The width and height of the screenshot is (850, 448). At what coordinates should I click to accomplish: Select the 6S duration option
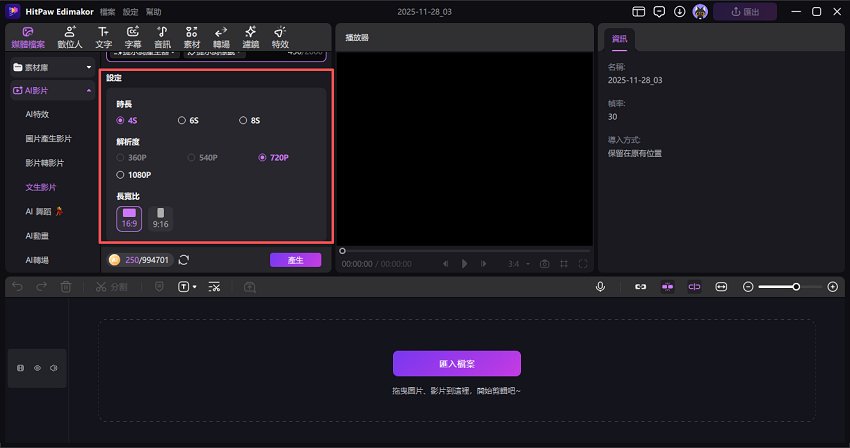click(x=188, y=120)
